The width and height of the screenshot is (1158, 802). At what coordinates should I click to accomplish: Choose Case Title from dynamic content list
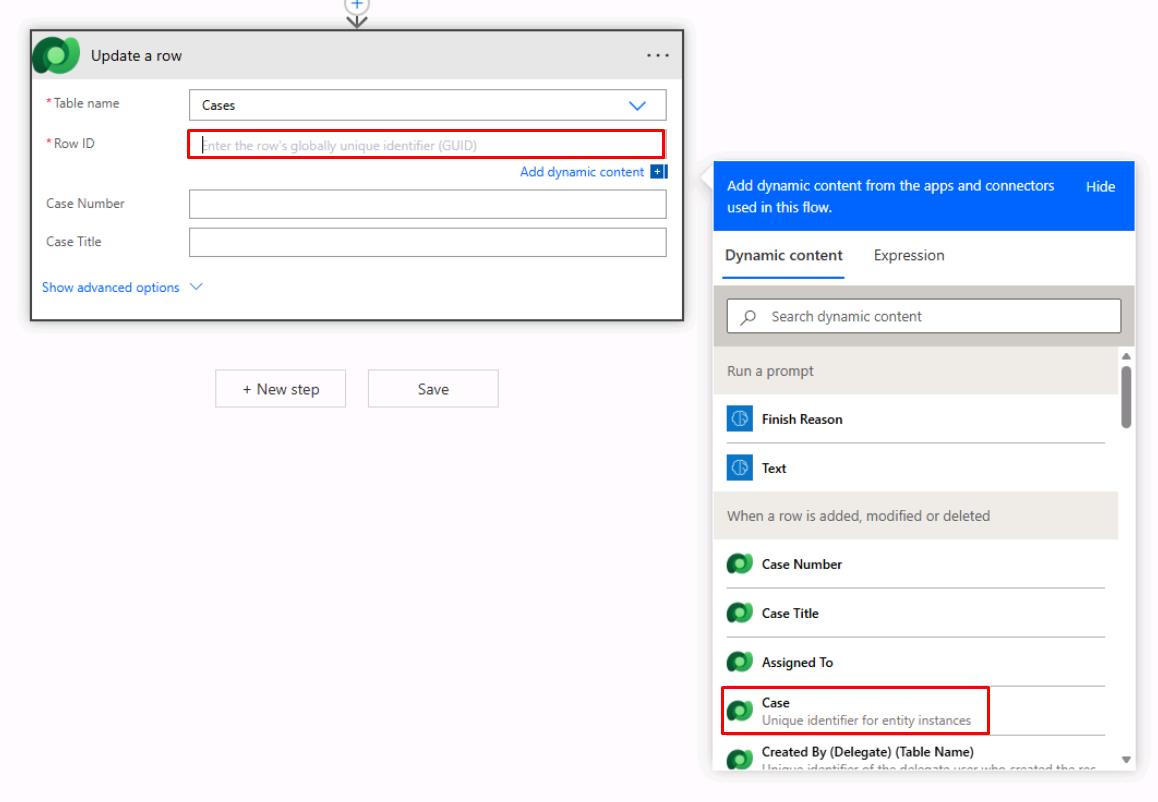[x=916, y=613]
